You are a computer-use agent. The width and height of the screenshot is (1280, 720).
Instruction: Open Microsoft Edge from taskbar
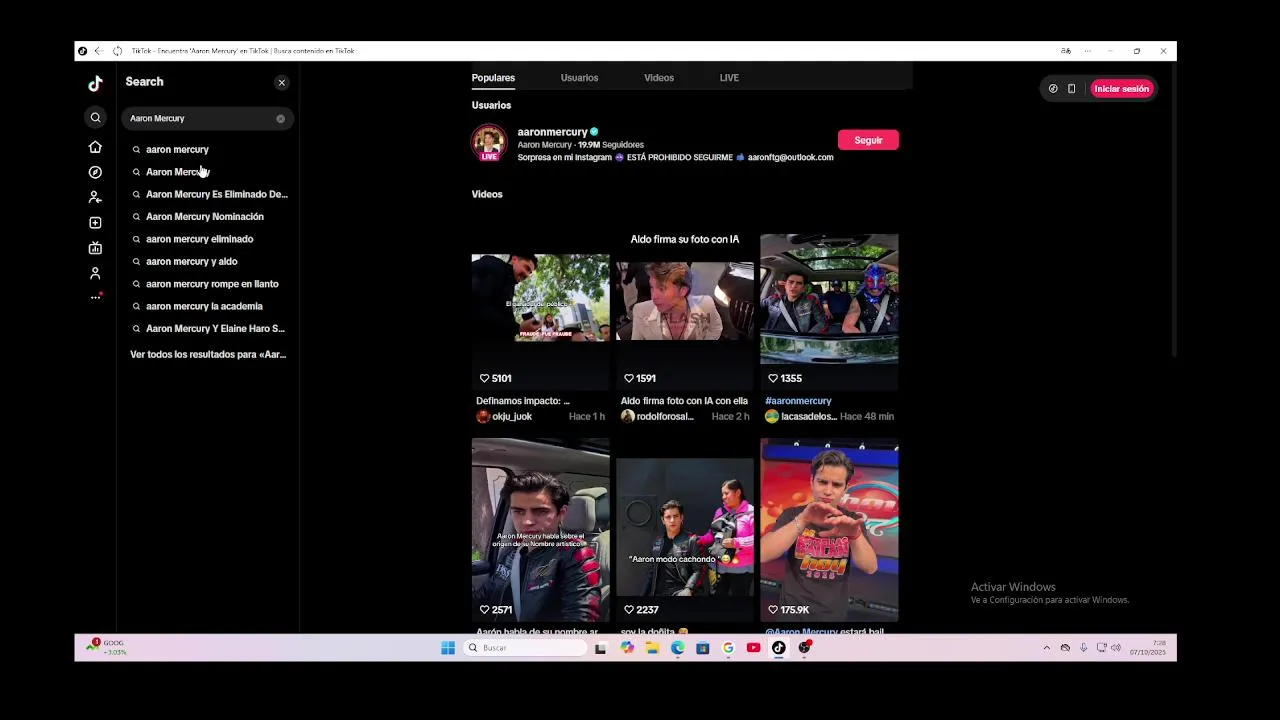[x=678, y=648]
